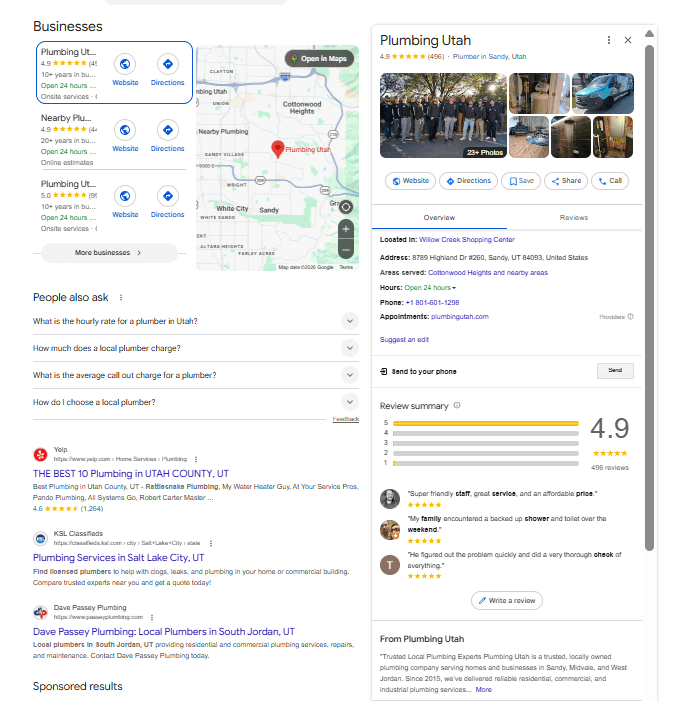Click the 4-star rating bar
682x701 pixels.
coord(486,433)
